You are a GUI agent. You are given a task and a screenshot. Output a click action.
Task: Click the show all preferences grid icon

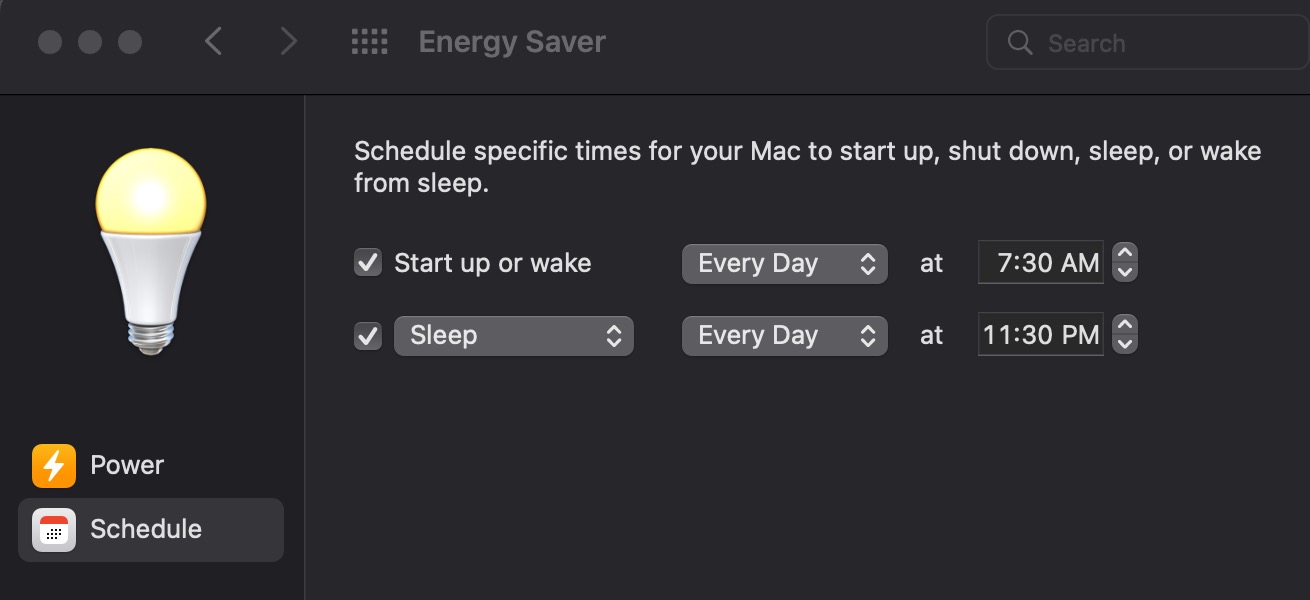369,42
